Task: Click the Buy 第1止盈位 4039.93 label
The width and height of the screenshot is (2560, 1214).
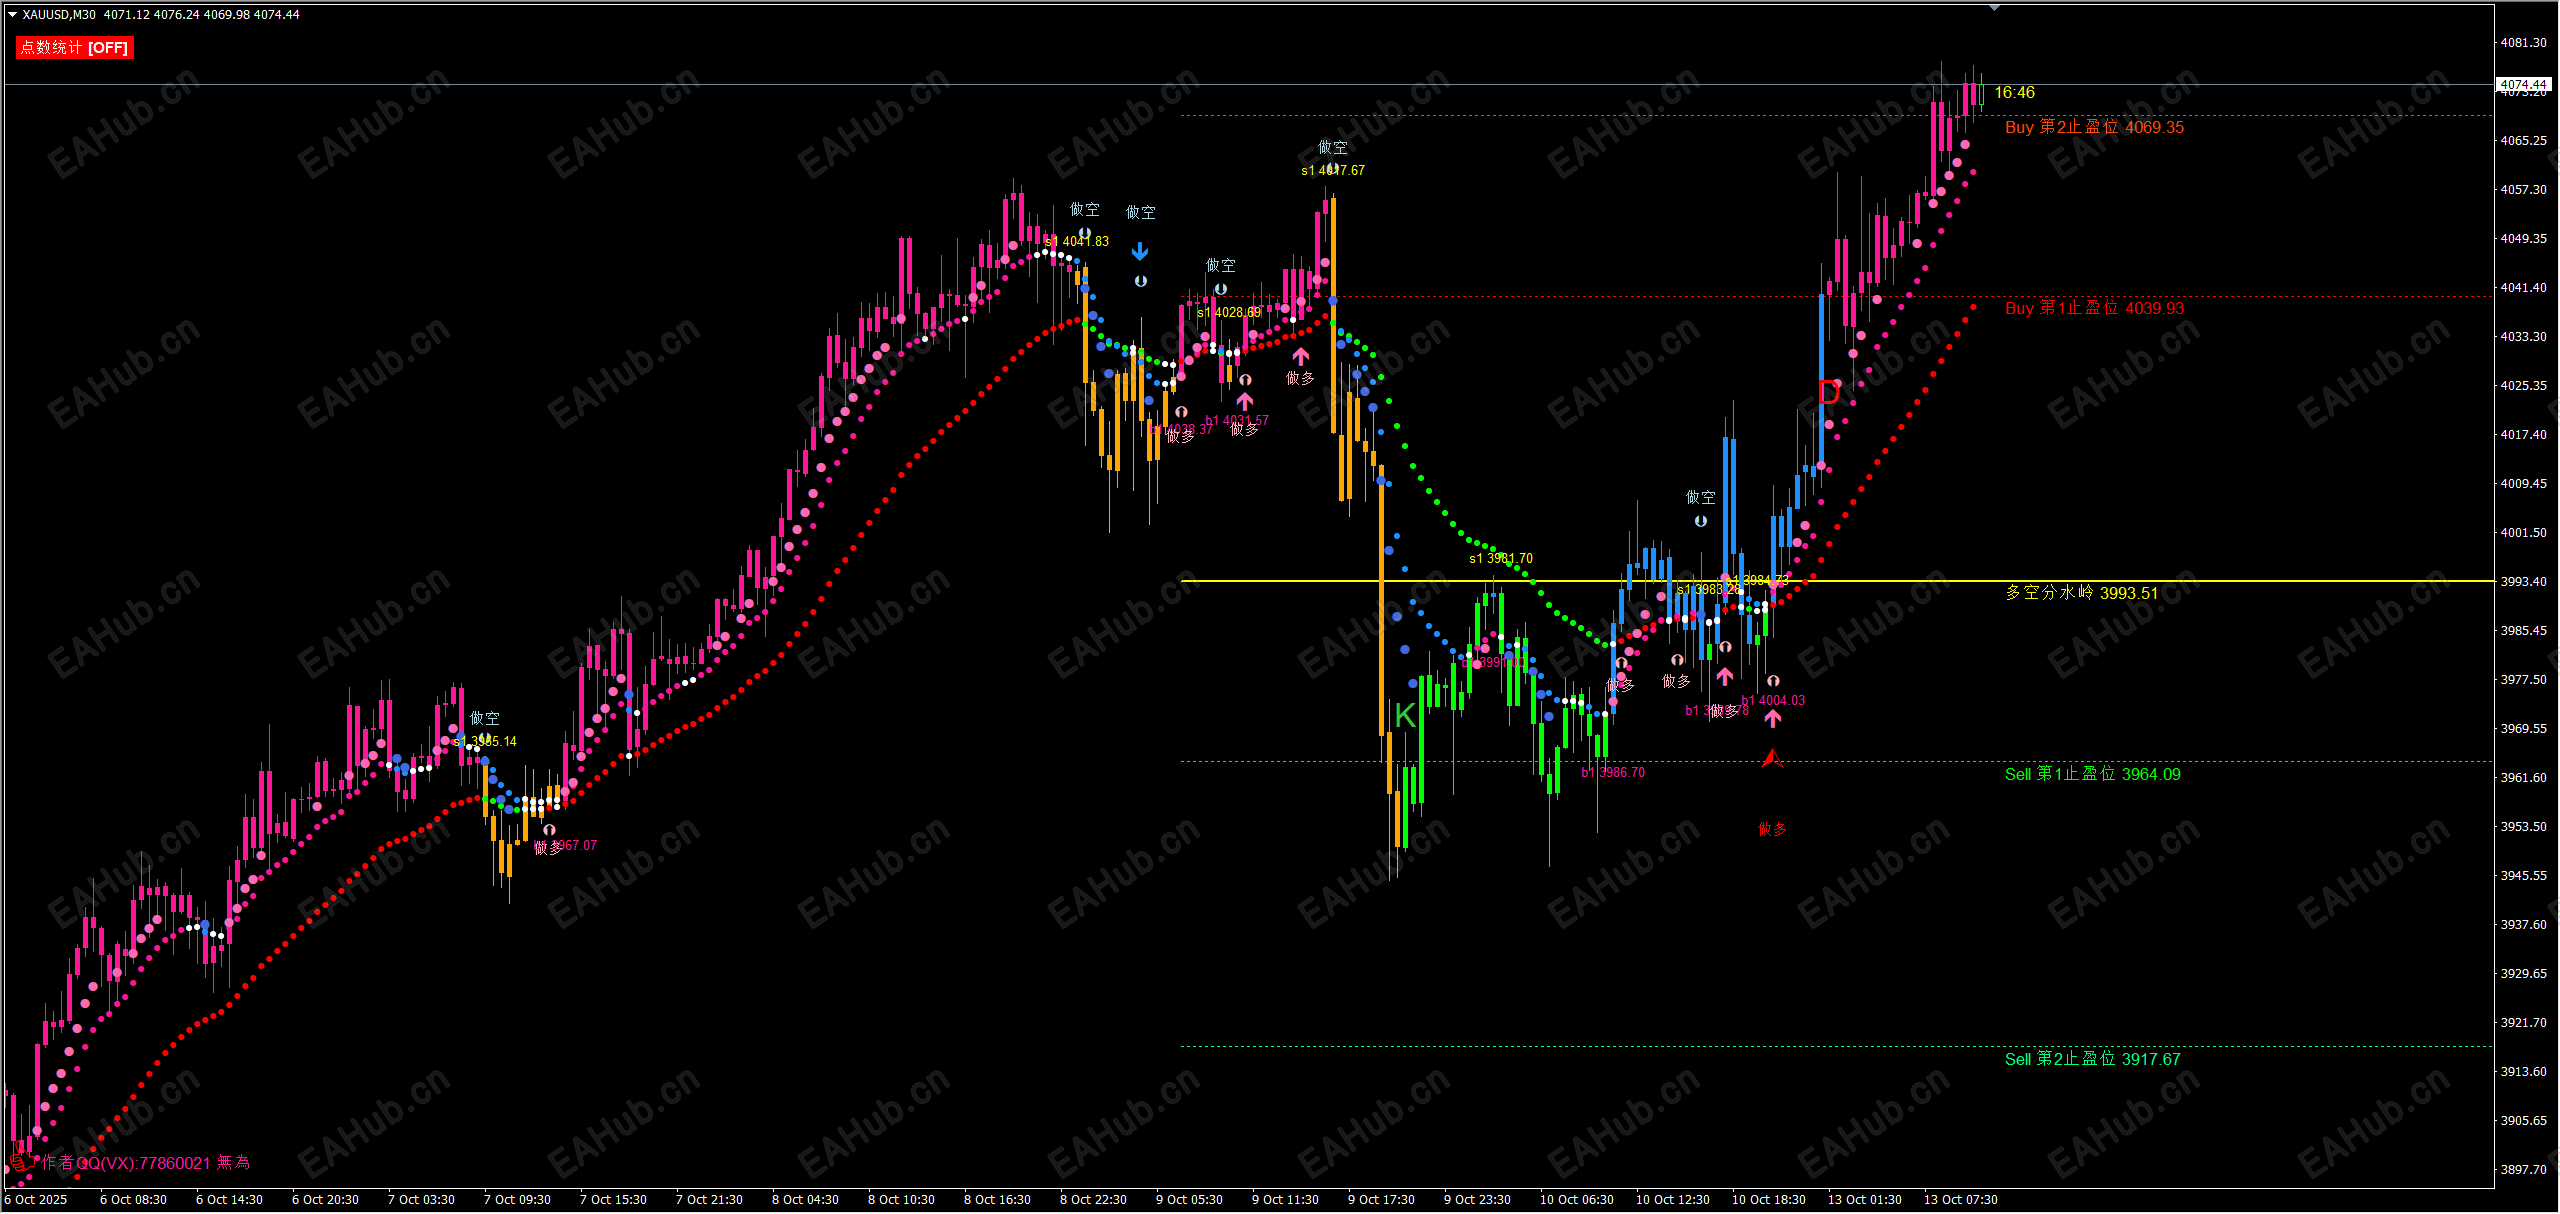Action: tap(2094, 308)
